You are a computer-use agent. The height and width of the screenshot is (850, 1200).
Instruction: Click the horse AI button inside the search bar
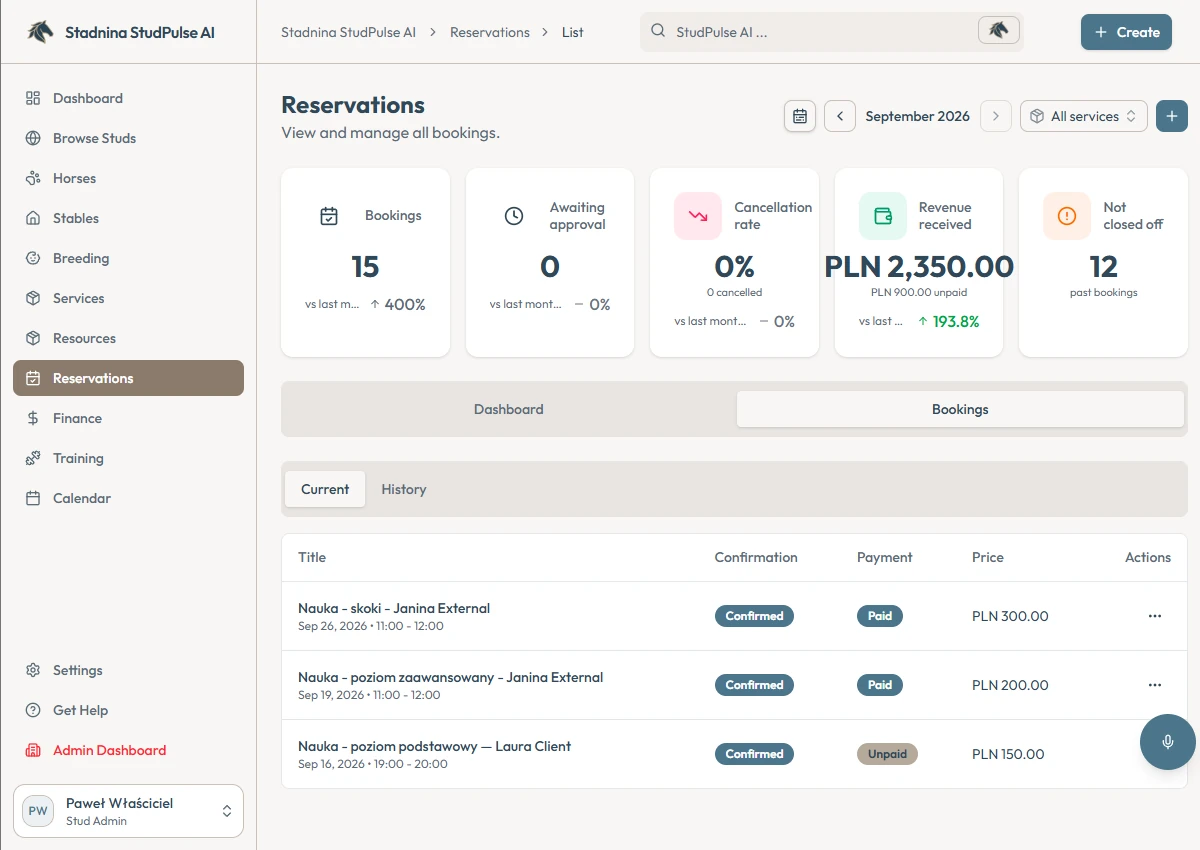tap(999, 30)
